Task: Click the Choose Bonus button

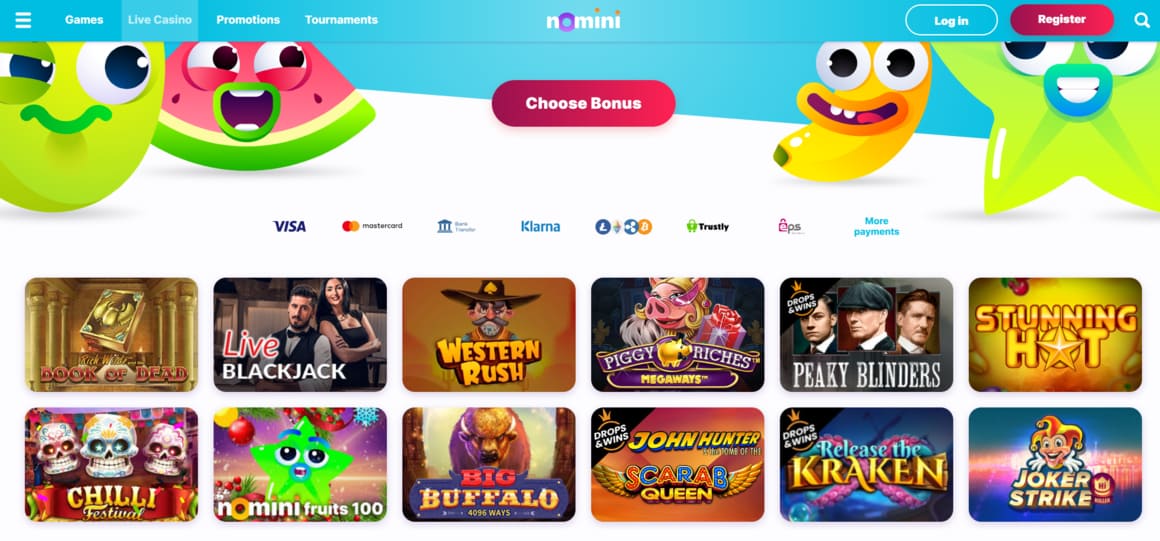Action: click(583, 103)
